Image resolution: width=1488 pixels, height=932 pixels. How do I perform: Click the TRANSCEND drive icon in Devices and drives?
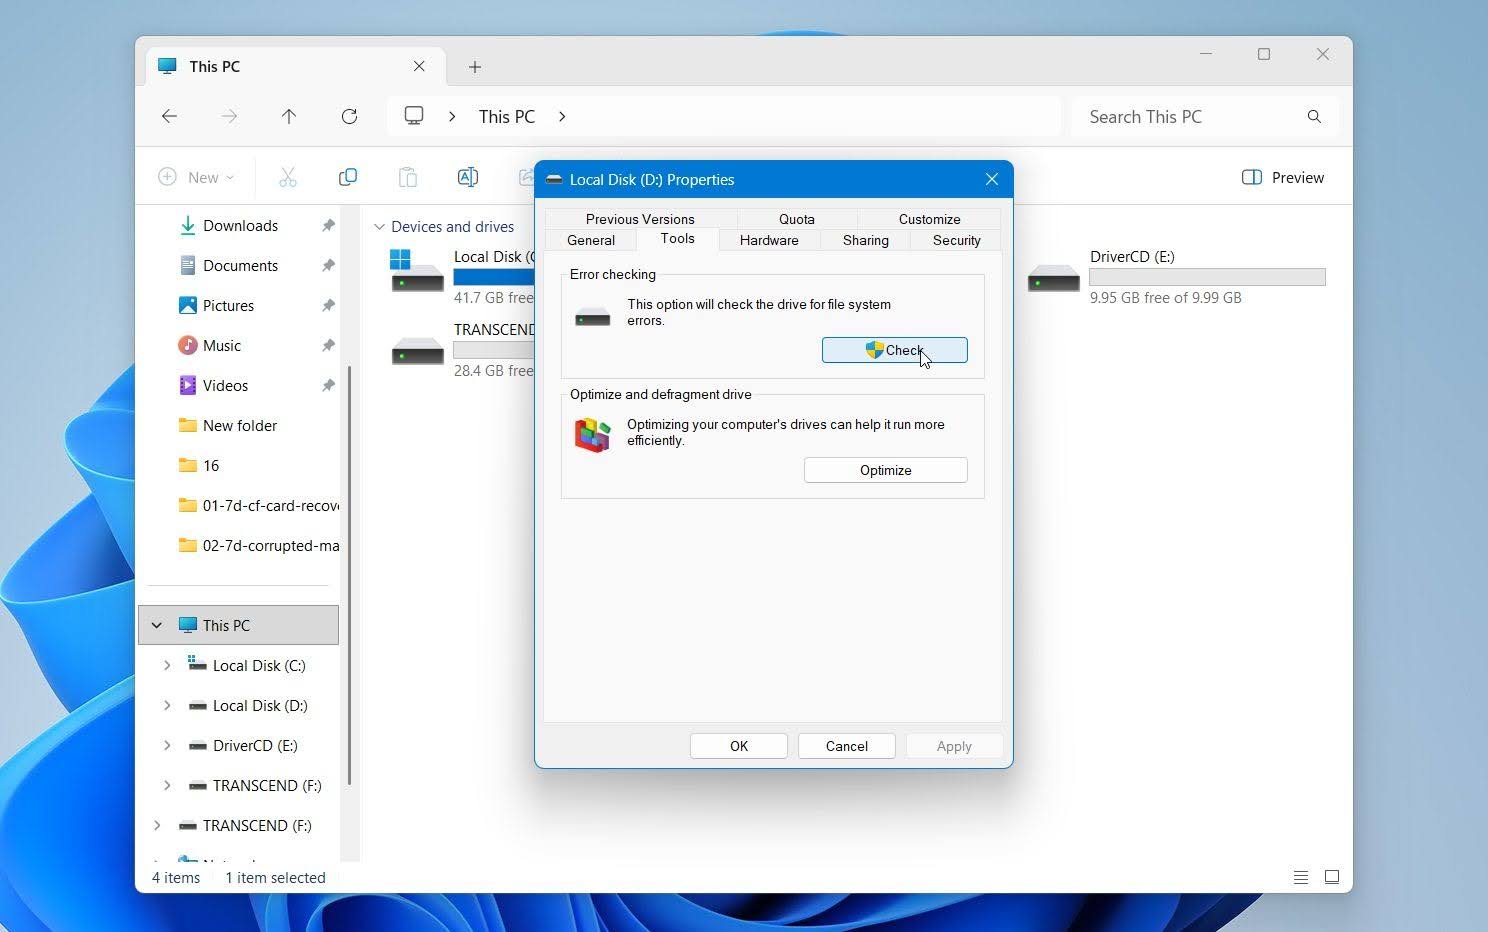point(417,351)
